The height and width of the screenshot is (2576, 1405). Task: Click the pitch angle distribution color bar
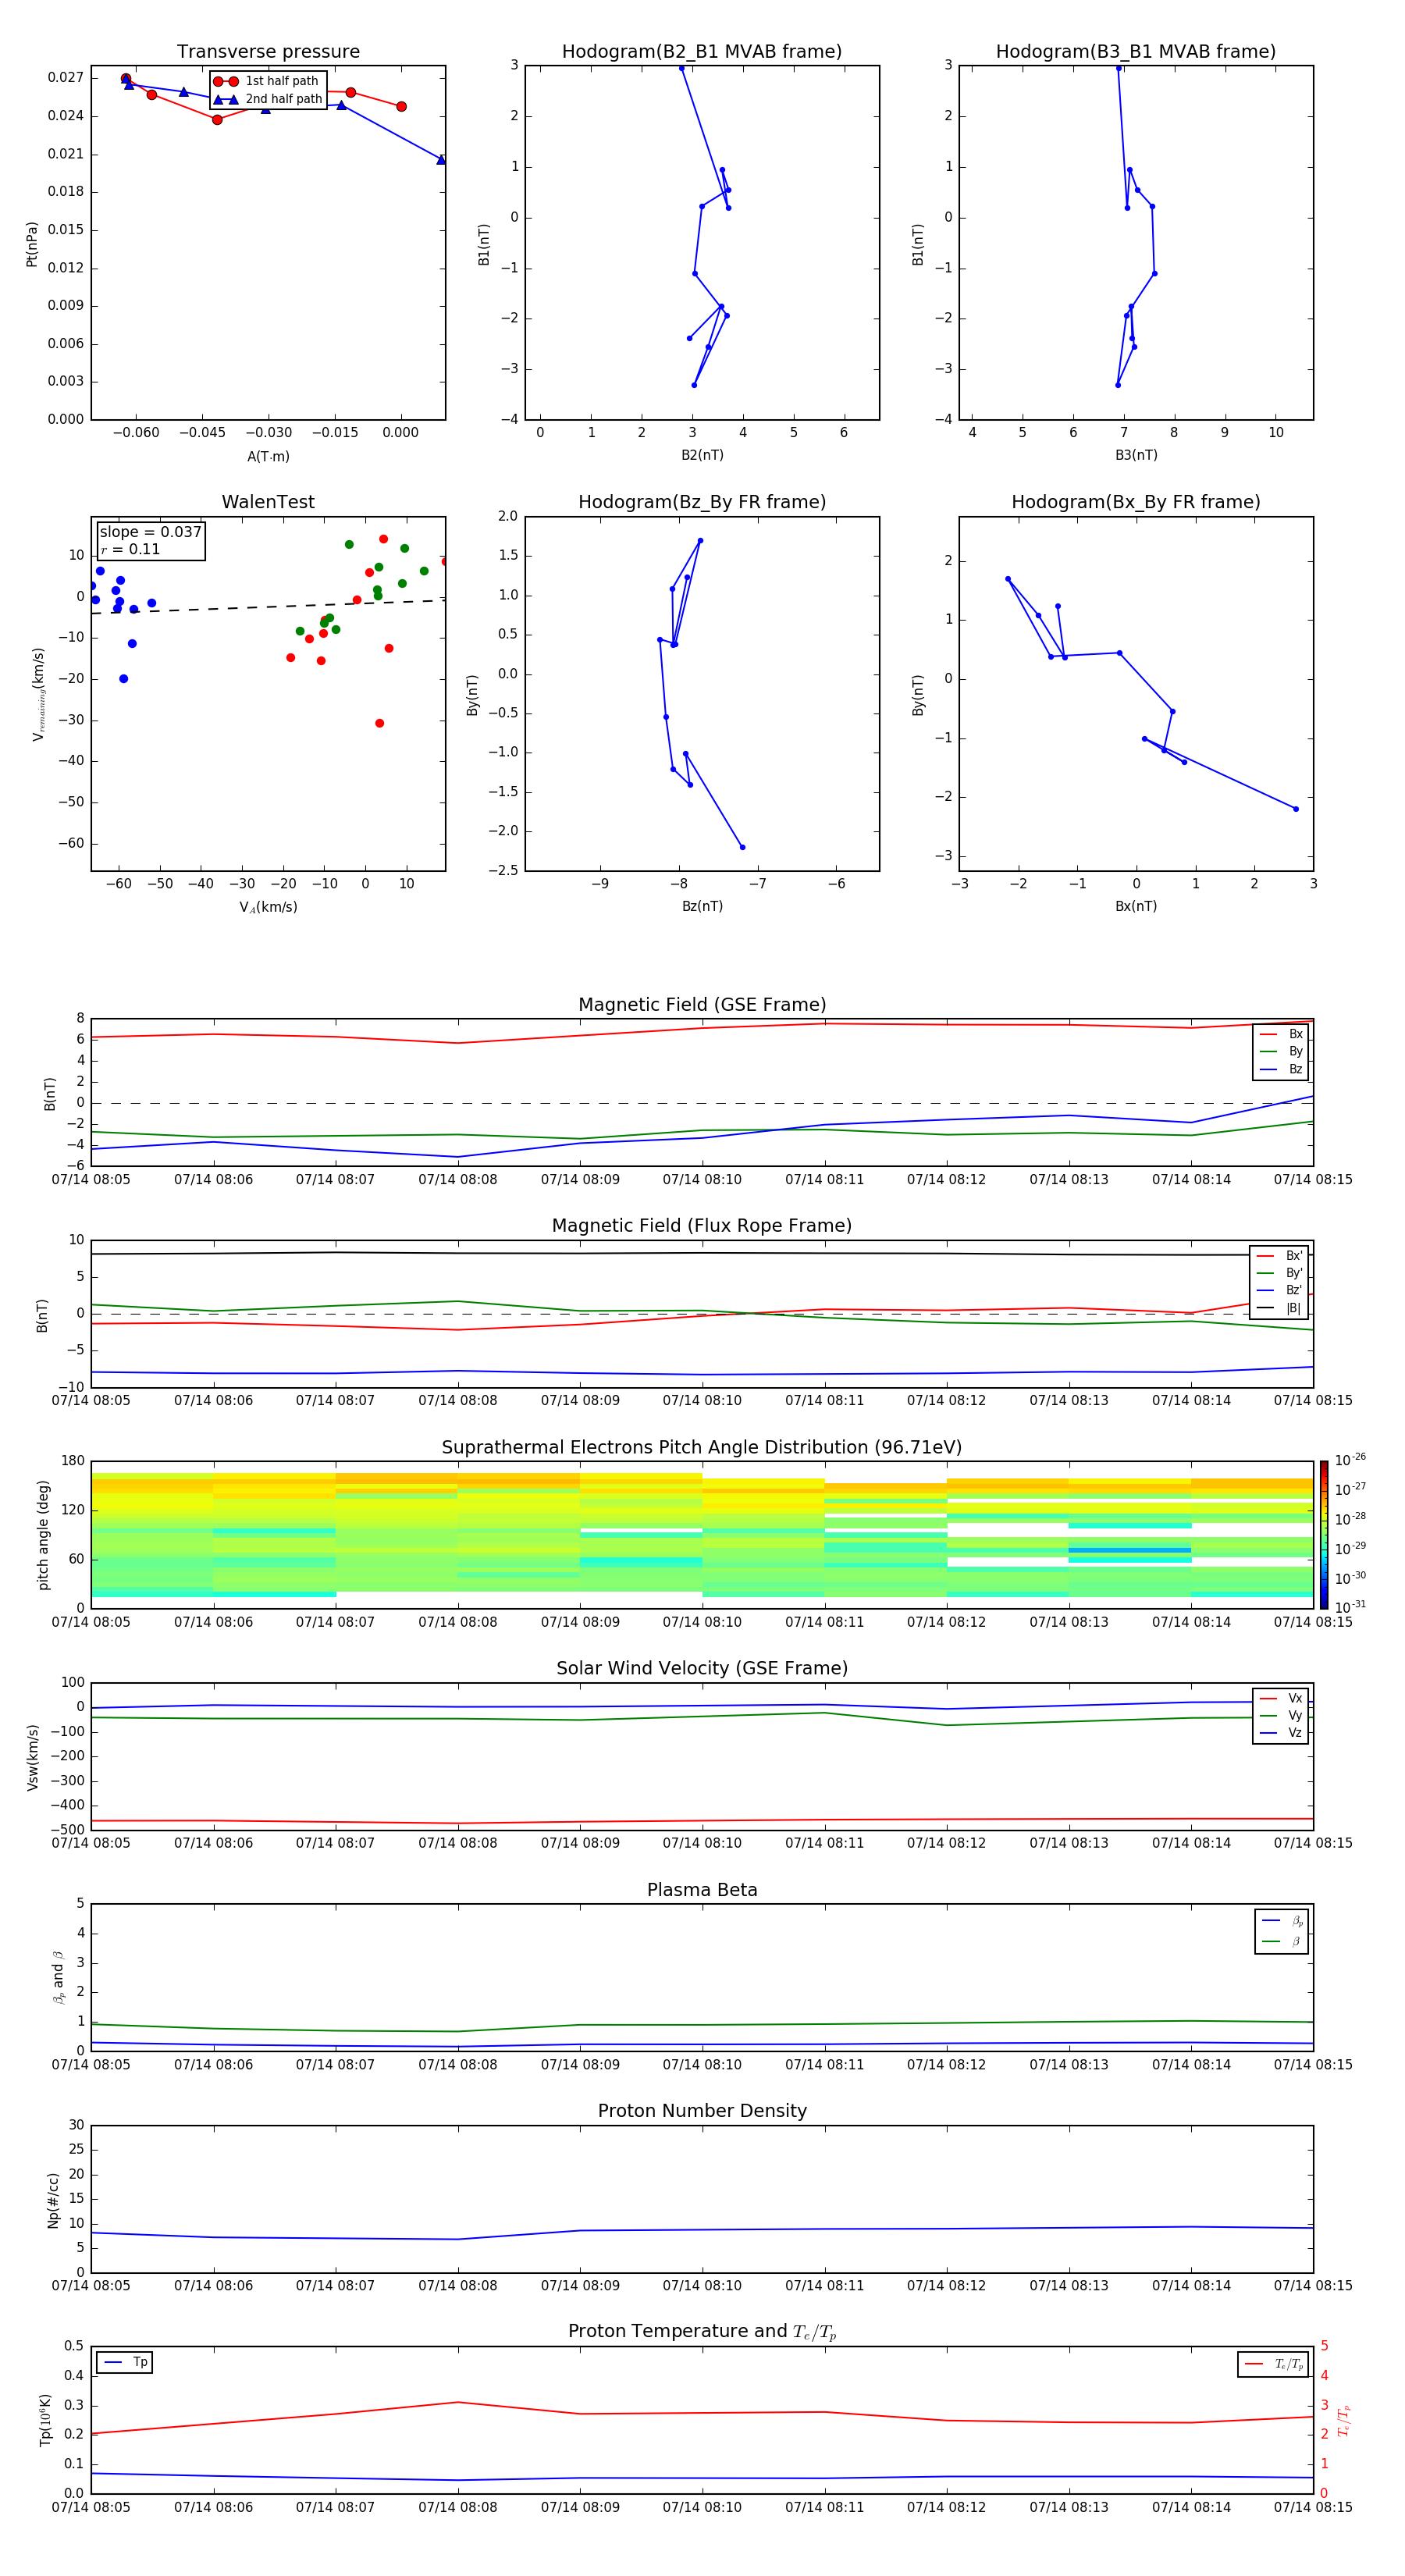(1324, 1535)
